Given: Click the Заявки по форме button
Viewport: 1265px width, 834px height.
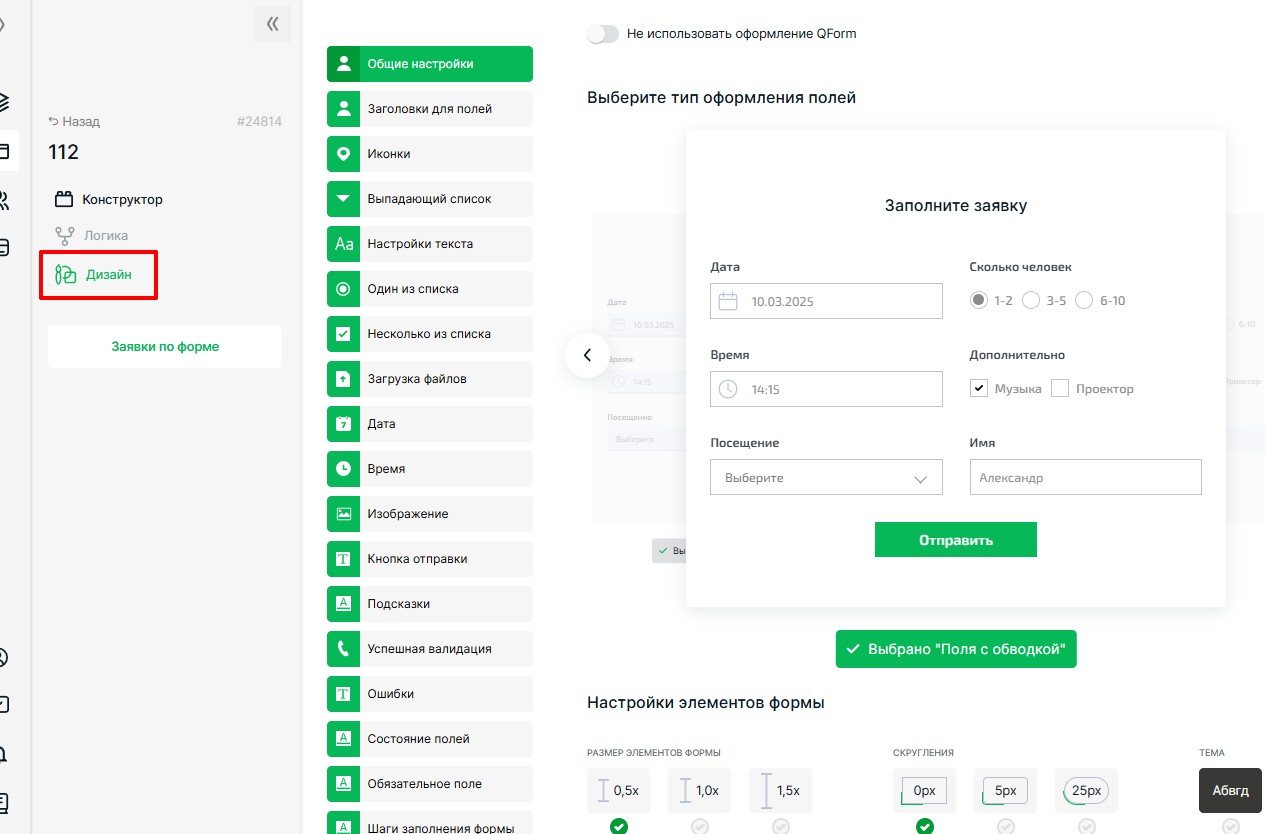Looking at the screenshot, I should click(165, 347).
